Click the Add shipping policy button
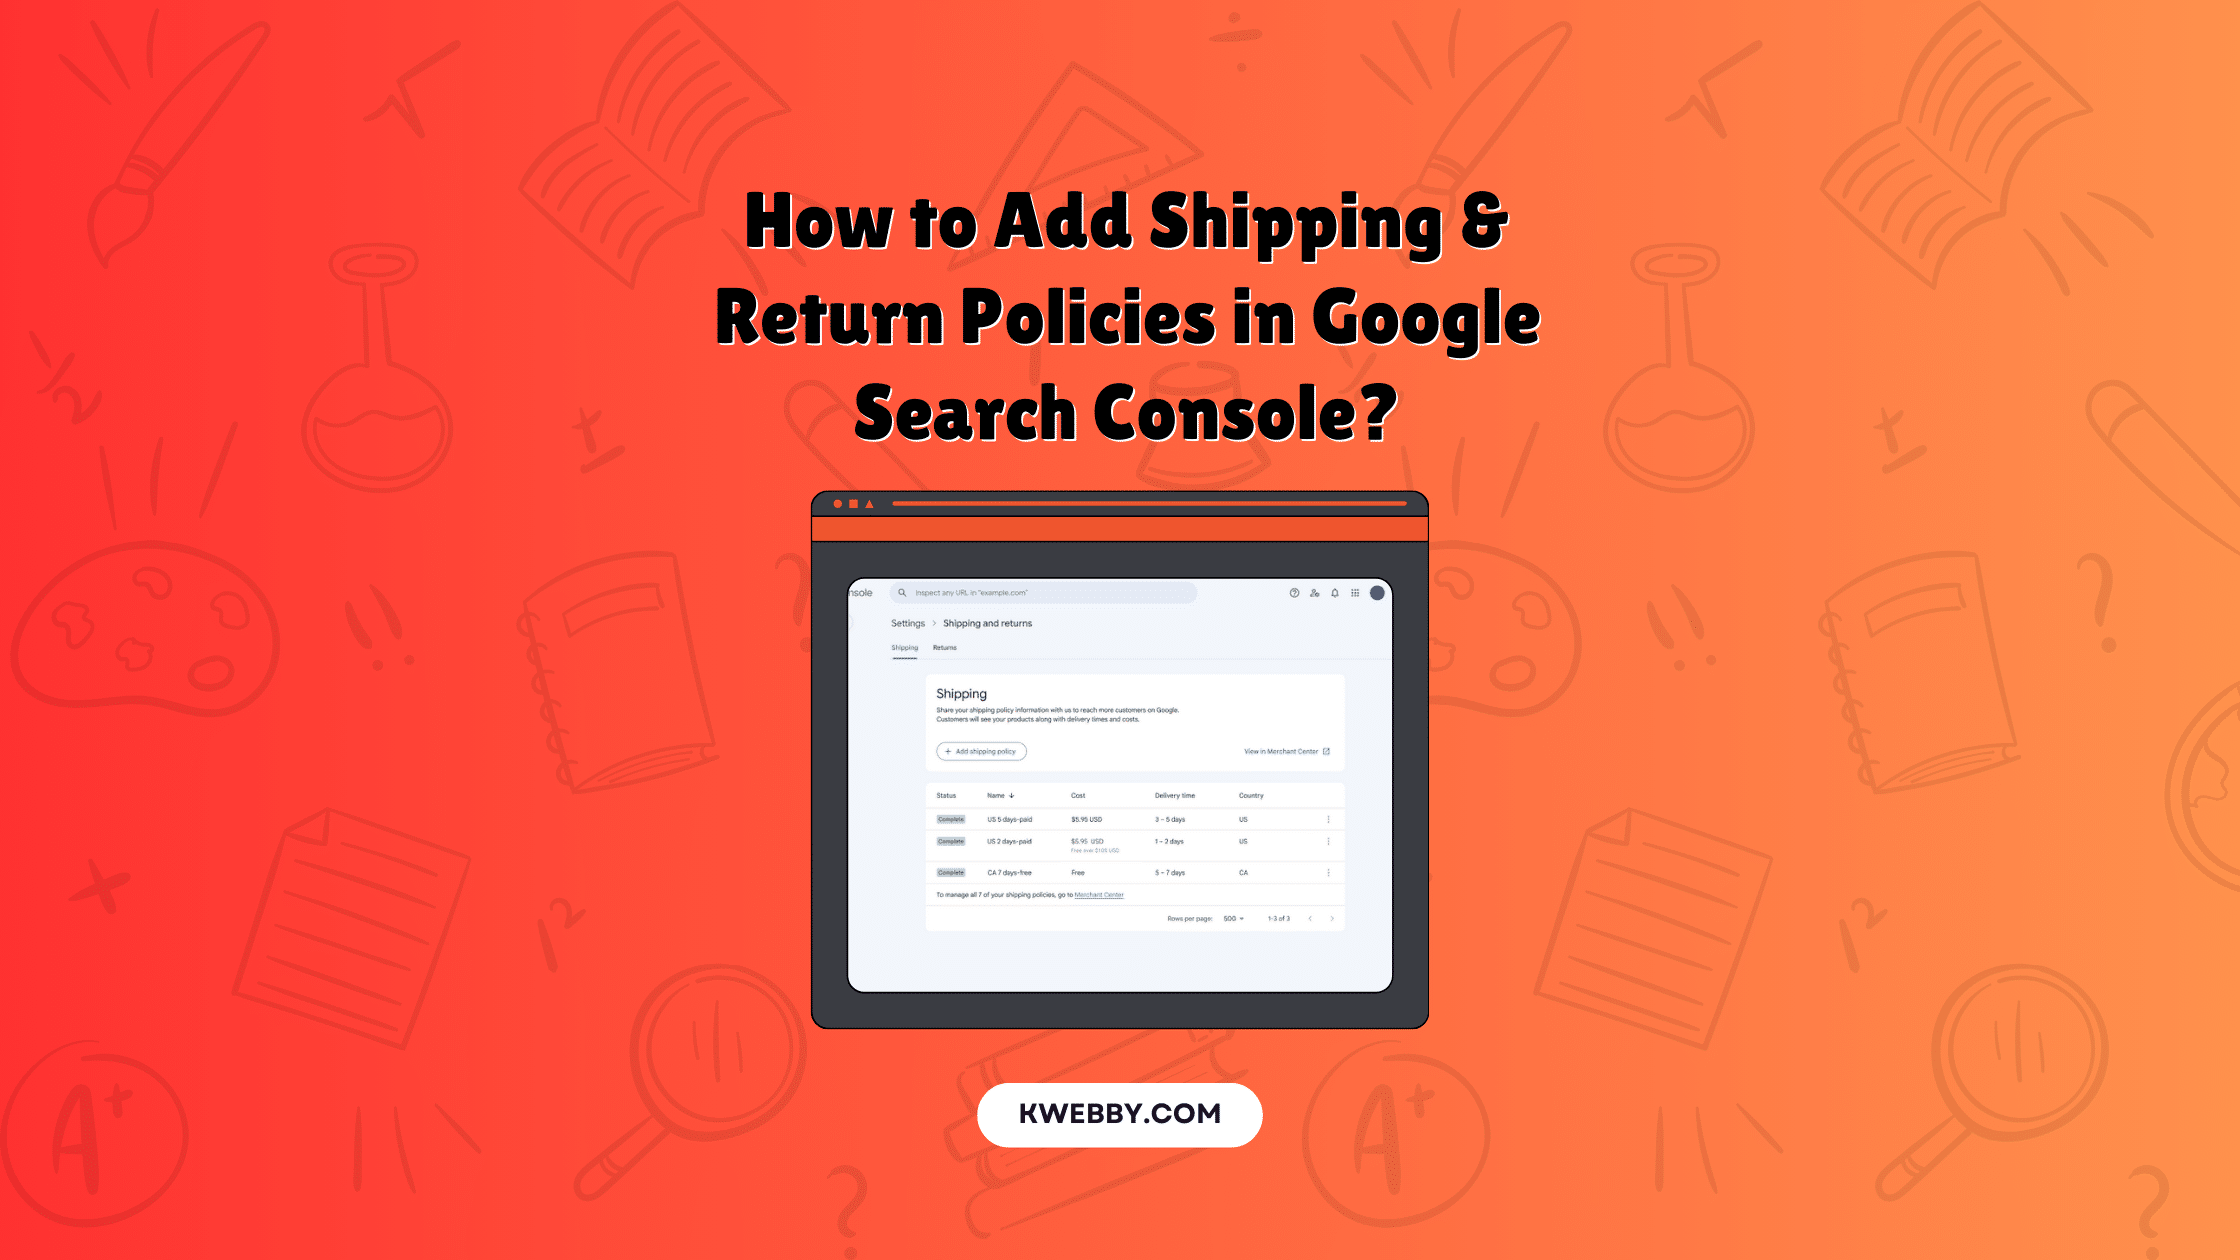This screenshot has height=1260, width=2240. click(x=980, y=752)
